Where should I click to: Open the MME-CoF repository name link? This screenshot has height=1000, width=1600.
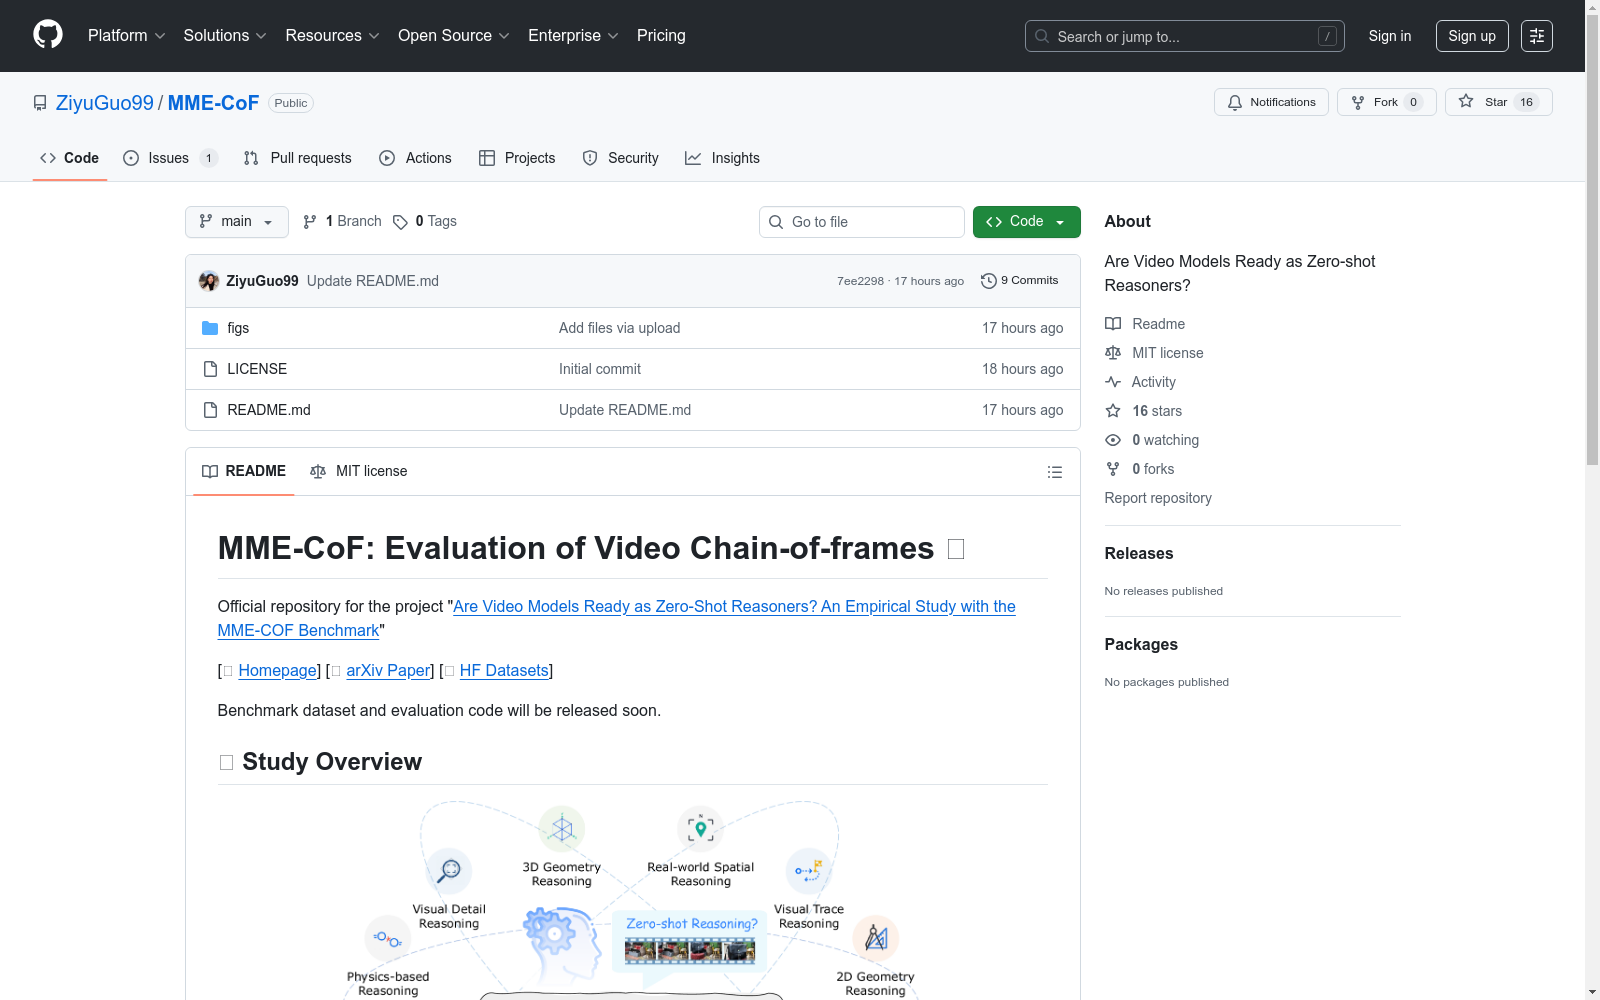[x=213, y=103]
